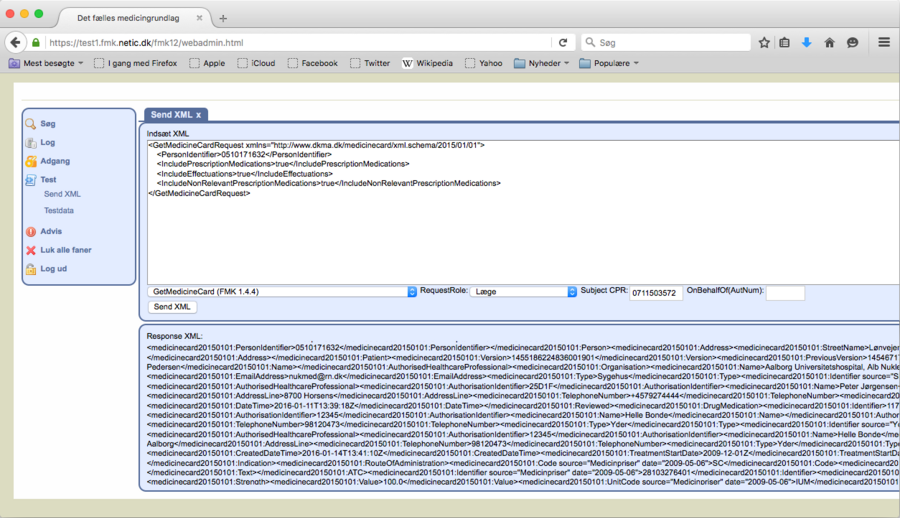
Task: Click the Advis warning icon
Action: 31,231
